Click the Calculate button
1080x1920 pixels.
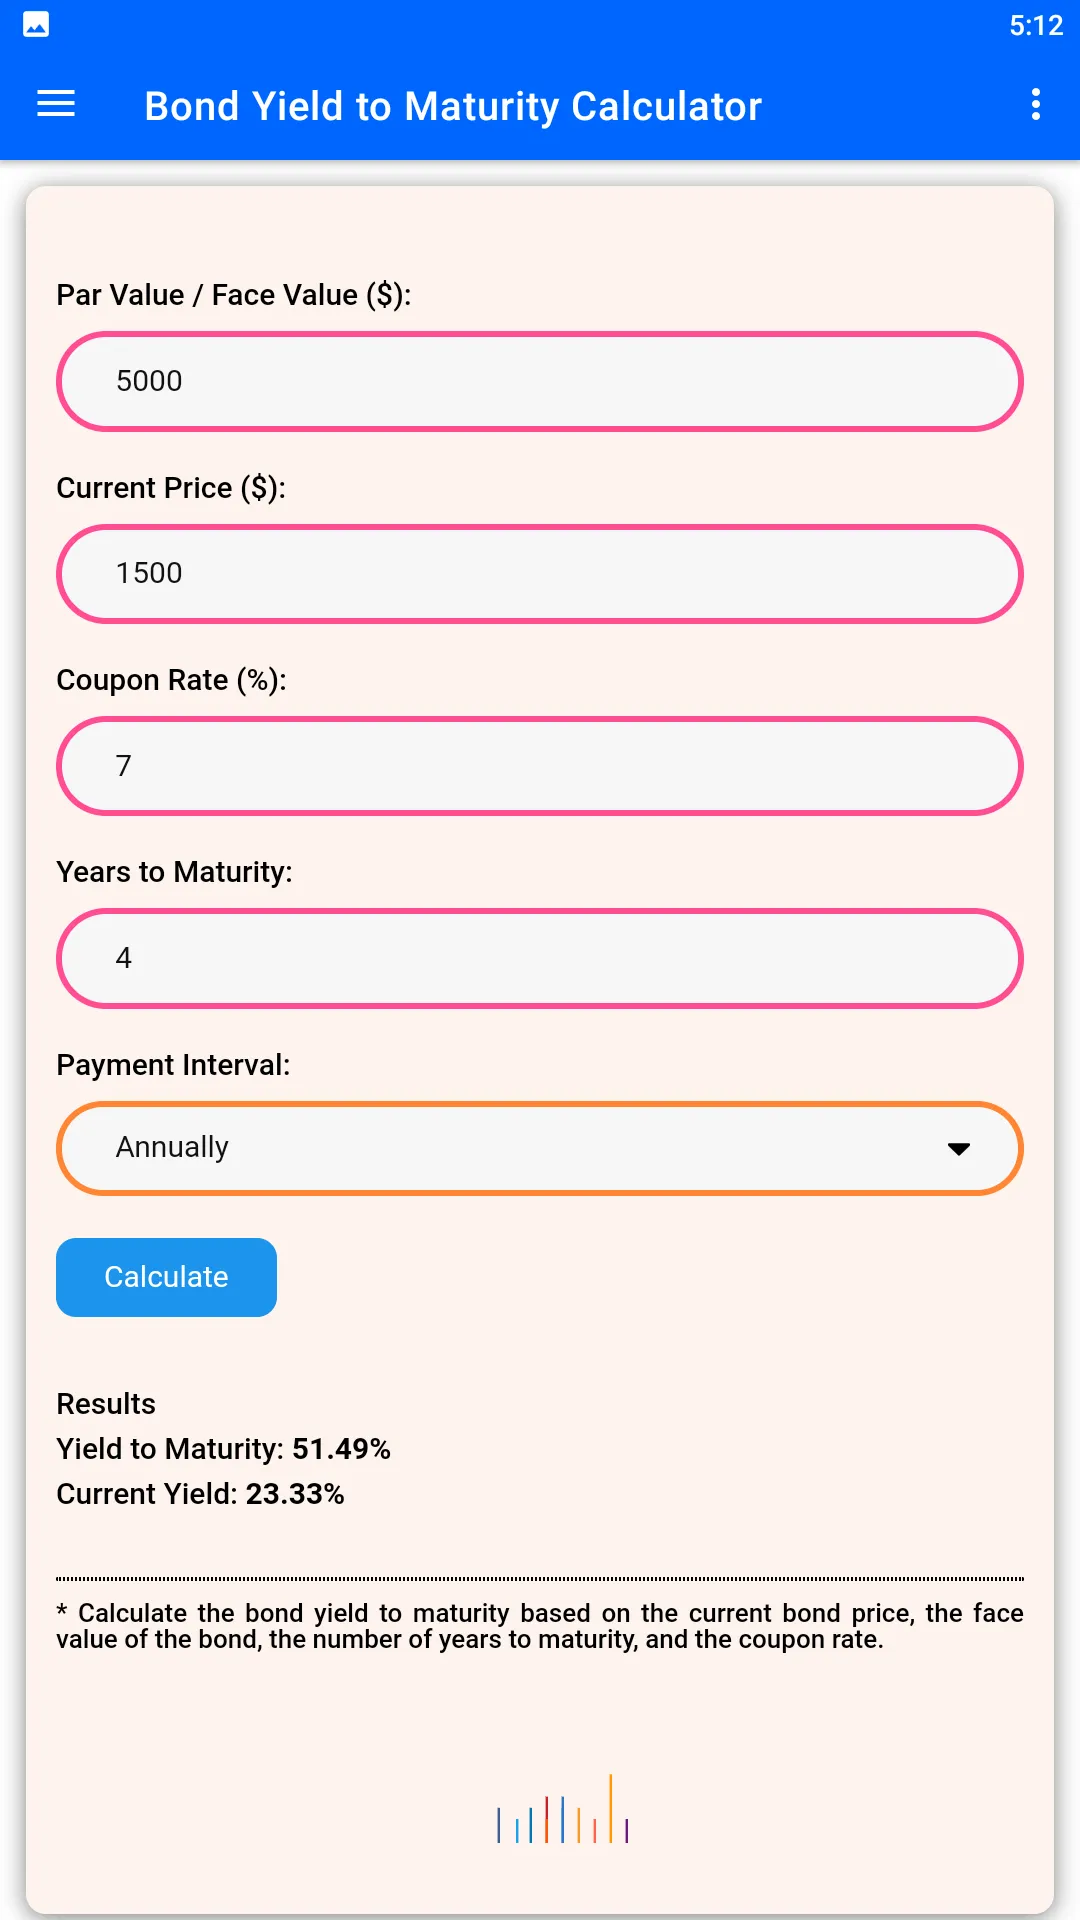point(166,1277)
